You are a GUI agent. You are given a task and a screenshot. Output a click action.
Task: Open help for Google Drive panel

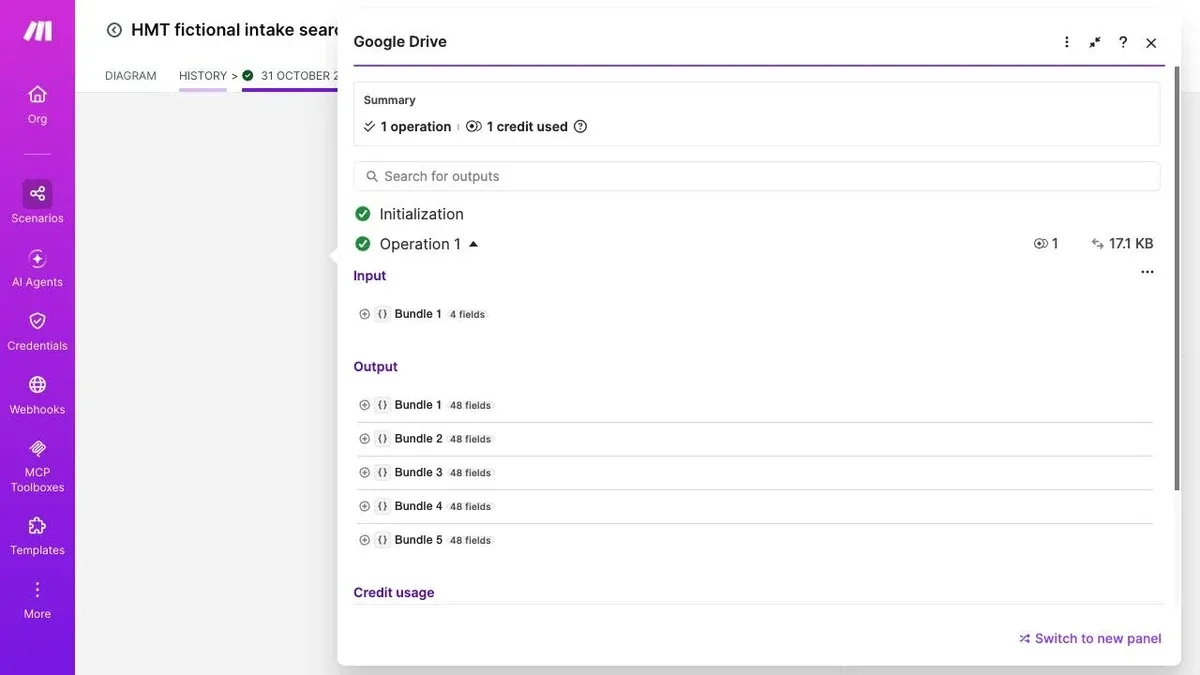(1123, 42)
